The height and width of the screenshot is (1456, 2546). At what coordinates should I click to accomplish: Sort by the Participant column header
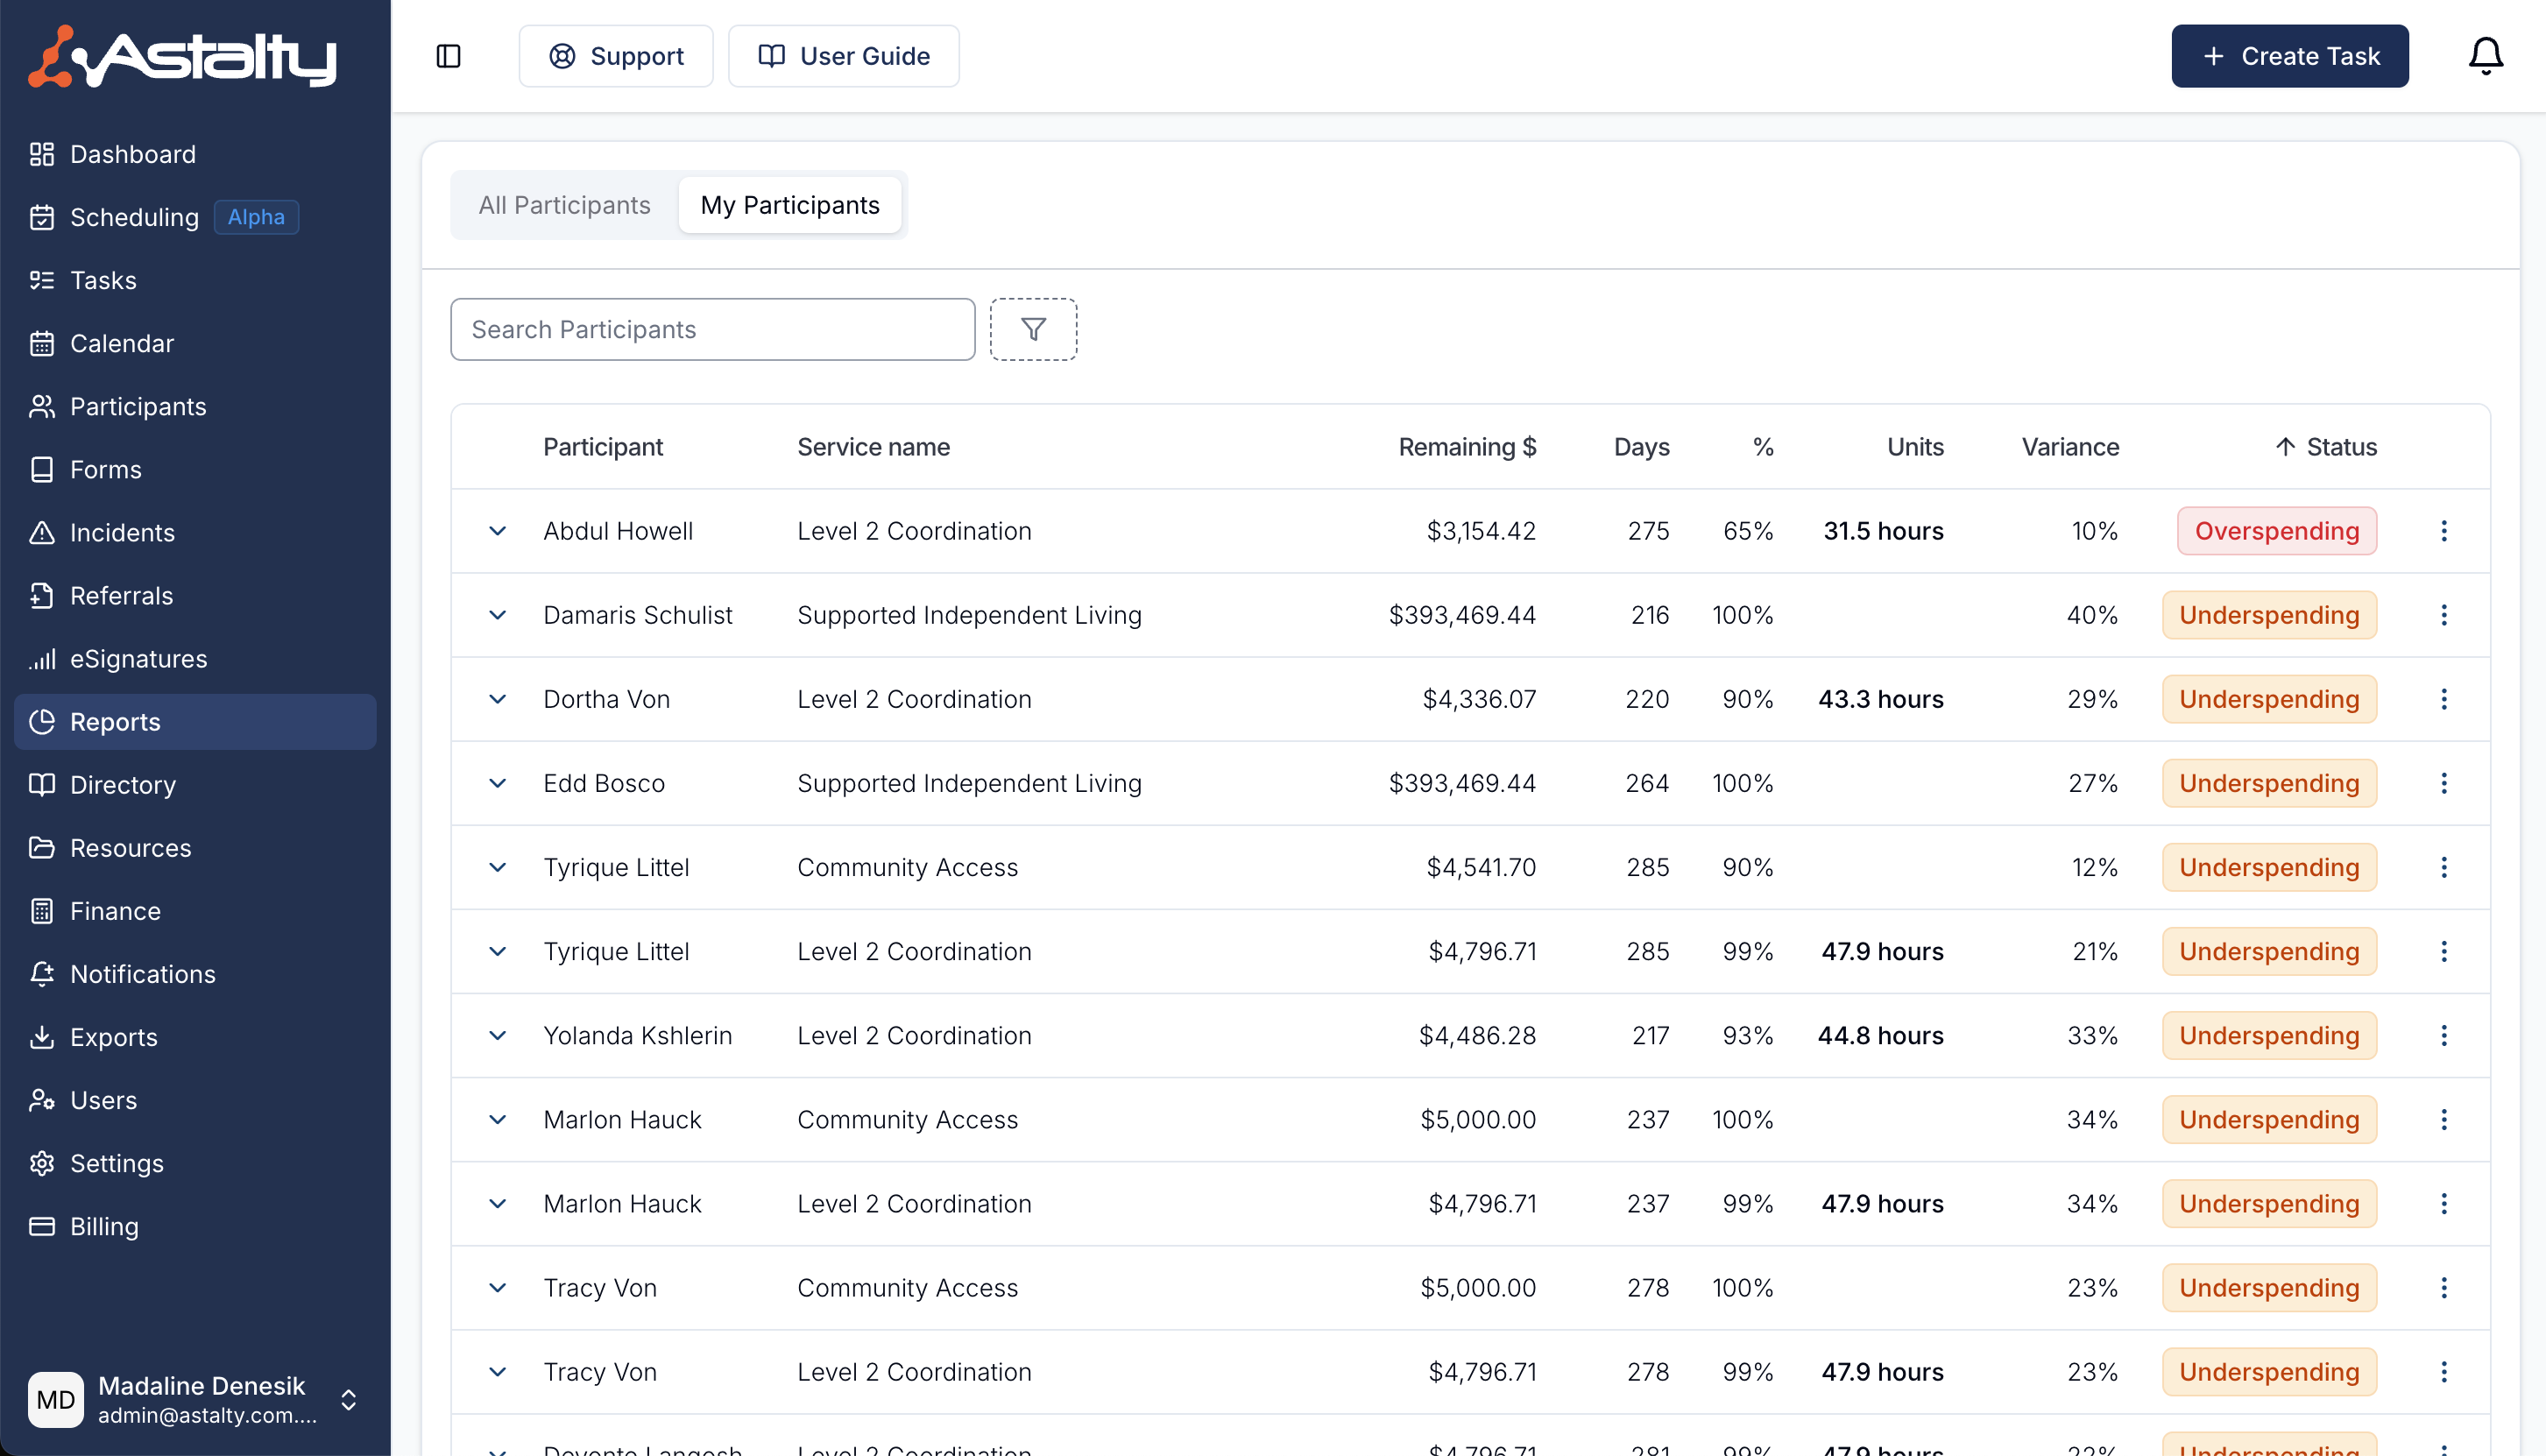[602, 447]
